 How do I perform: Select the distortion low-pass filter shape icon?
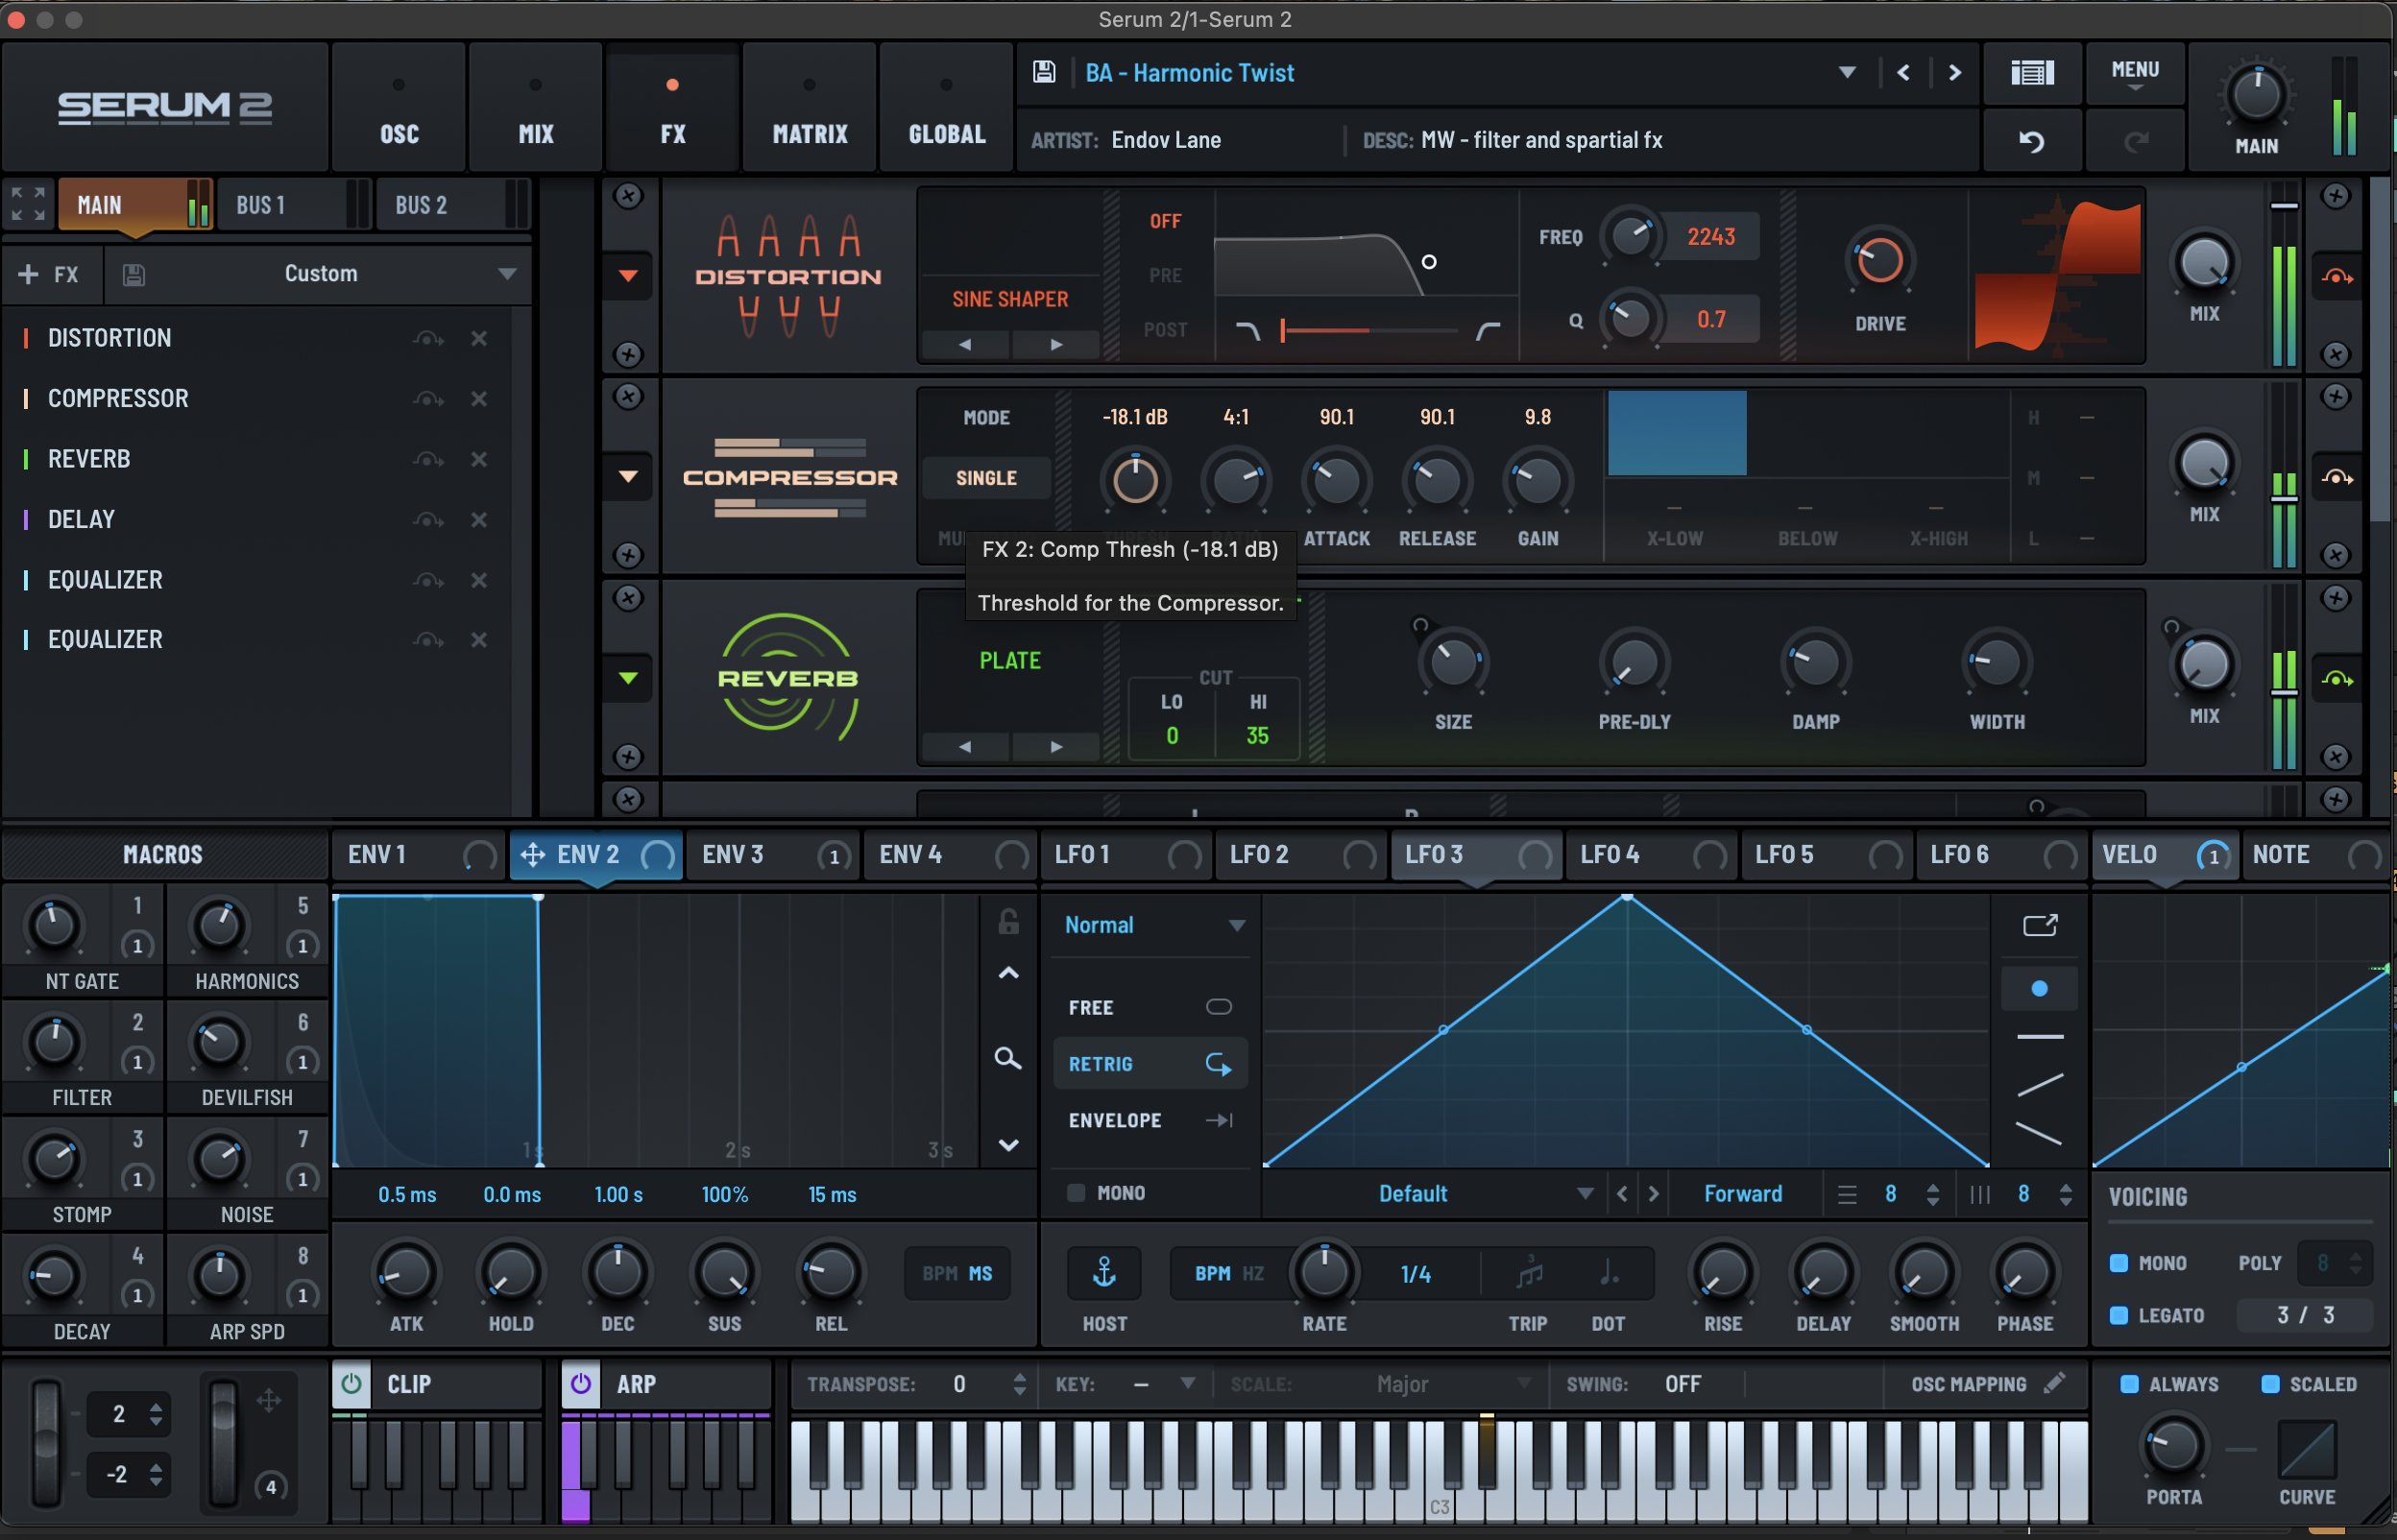pos(1247,330)
